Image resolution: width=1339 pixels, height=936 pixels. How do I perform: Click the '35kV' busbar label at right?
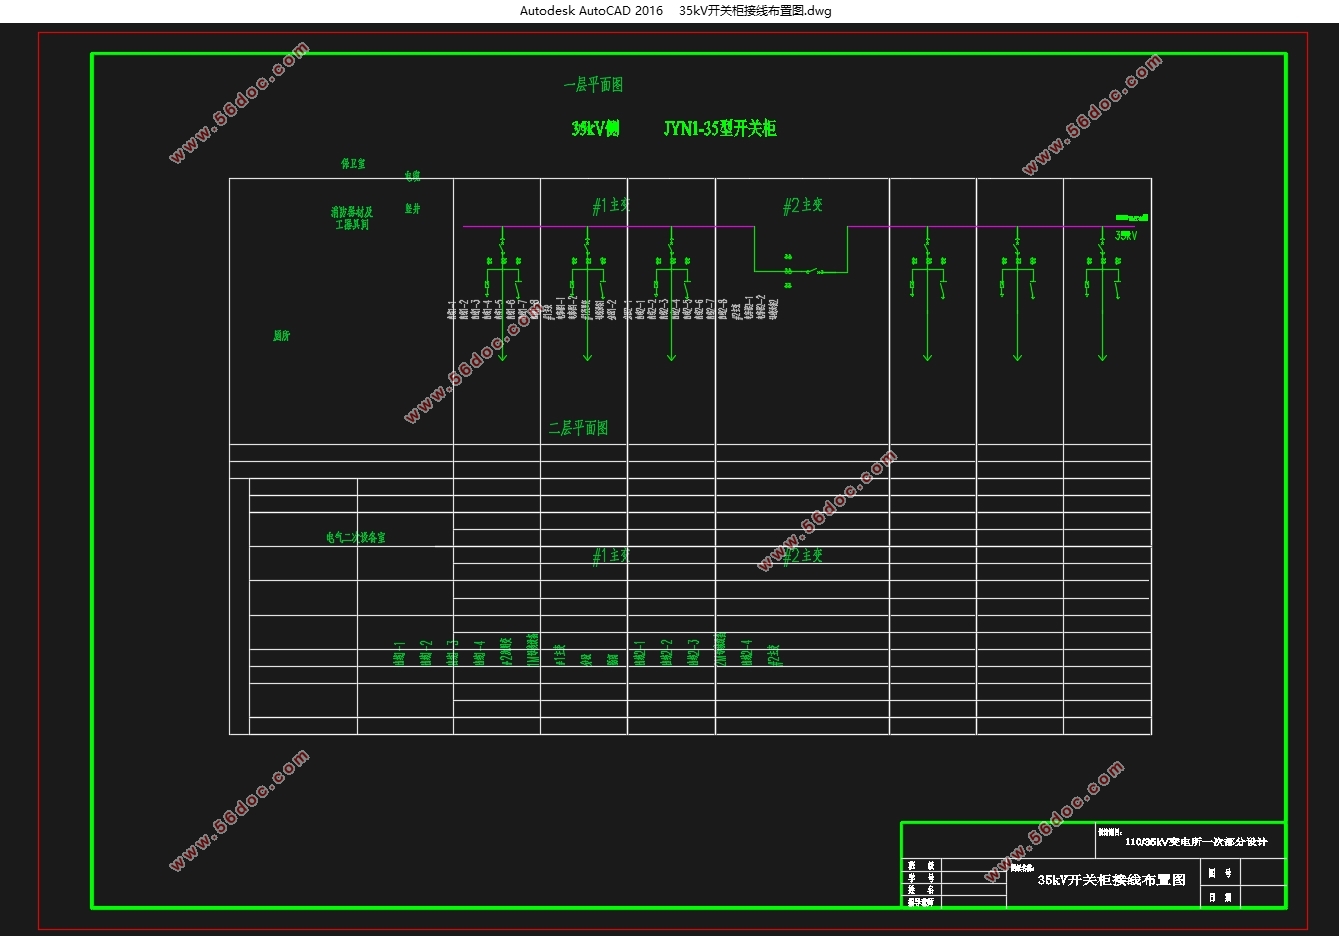pos(1126,236)
